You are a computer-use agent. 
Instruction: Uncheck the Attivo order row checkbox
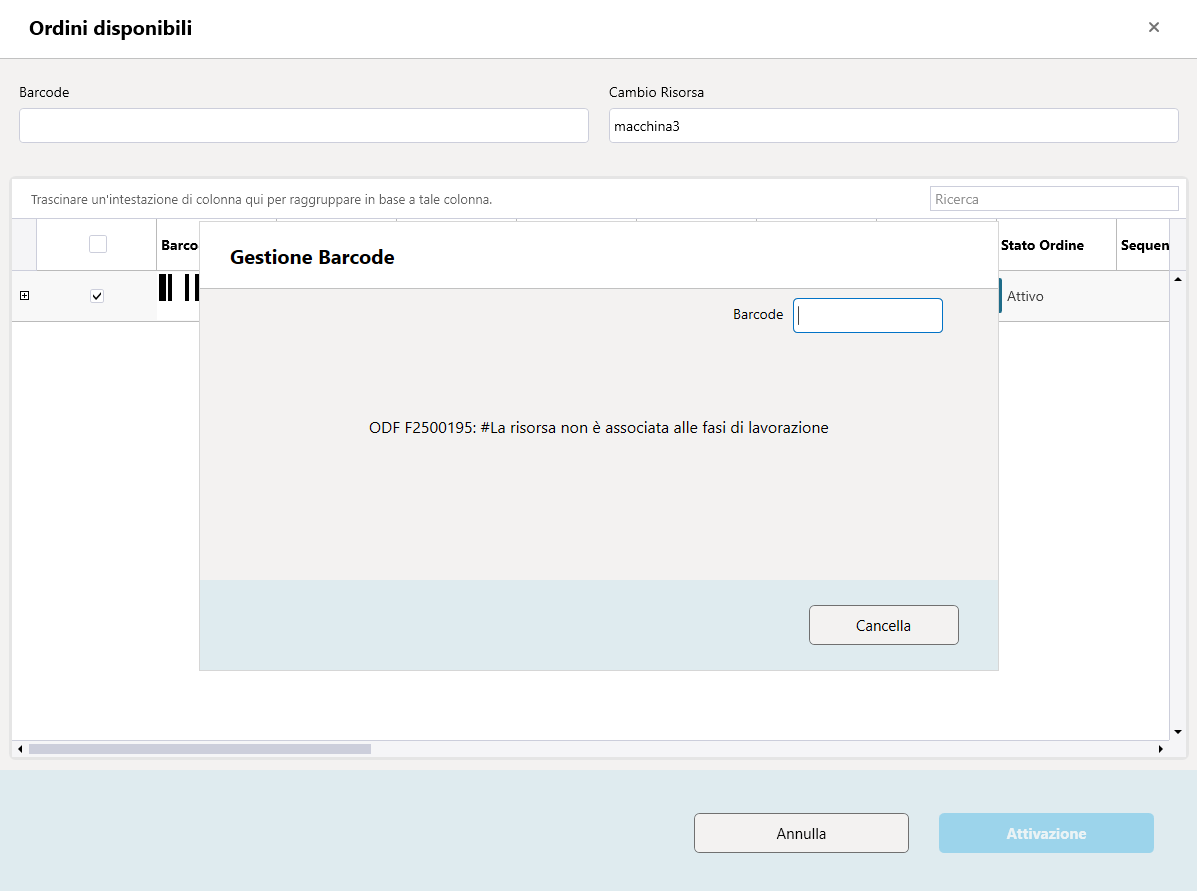coord(97,295)
